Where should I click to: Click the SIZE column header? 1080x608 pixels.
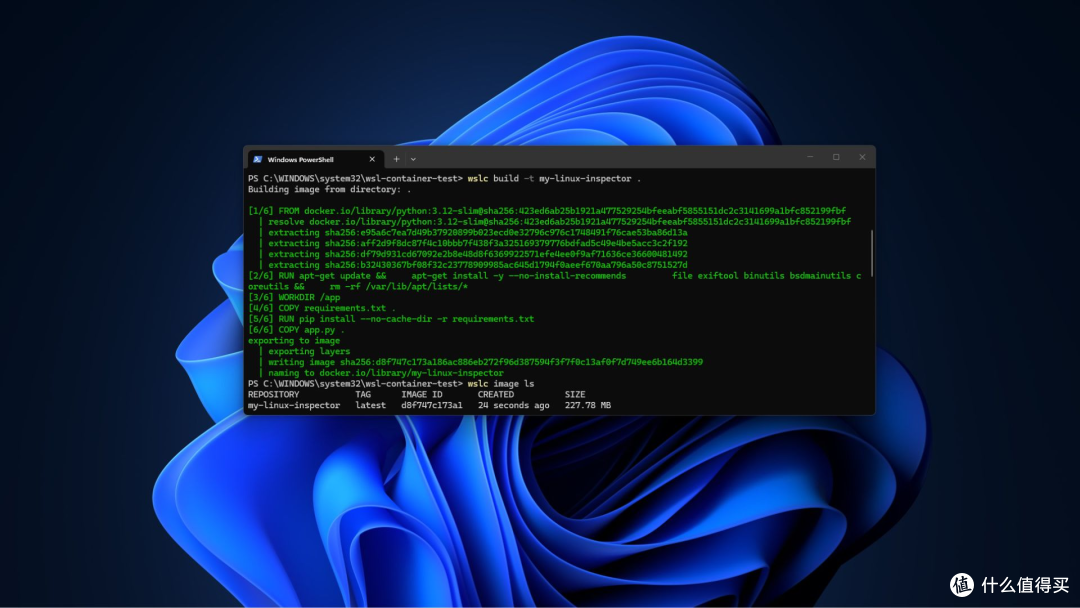574,395
